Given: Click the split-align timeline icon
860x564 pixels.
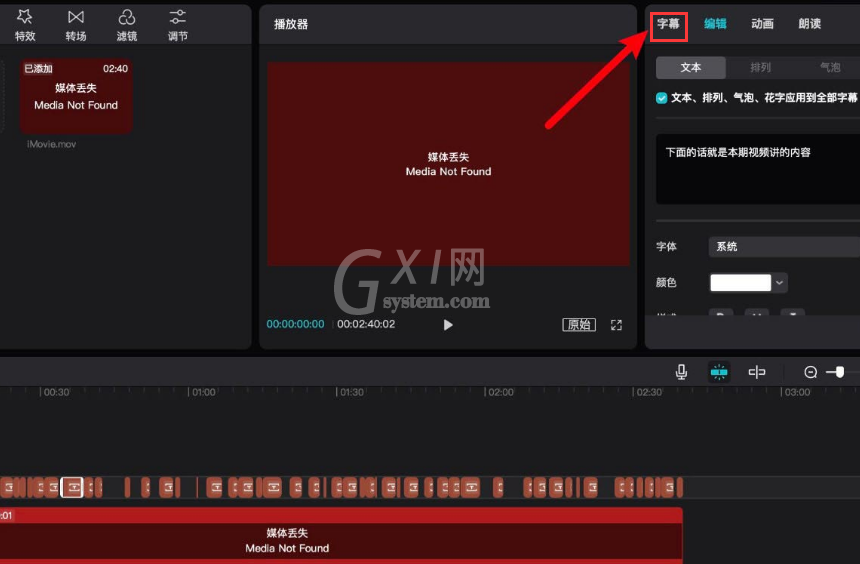Looking at the screenshot, I should pos(757,372).
